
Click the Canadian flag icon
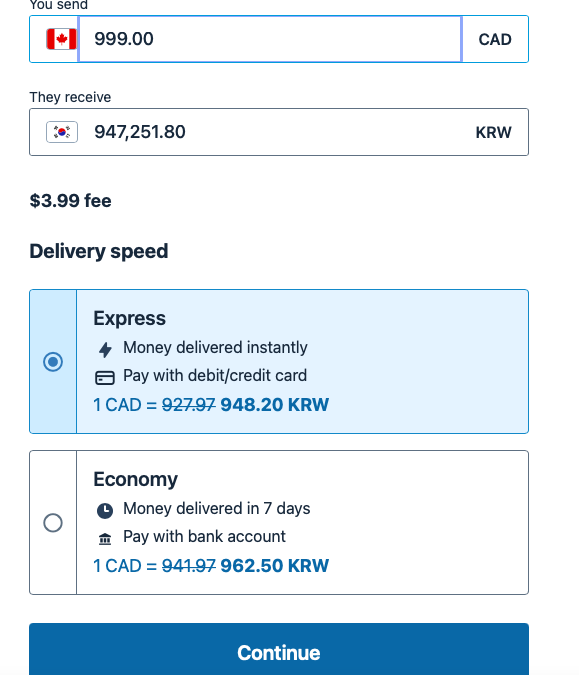click(x=62, y=39)
